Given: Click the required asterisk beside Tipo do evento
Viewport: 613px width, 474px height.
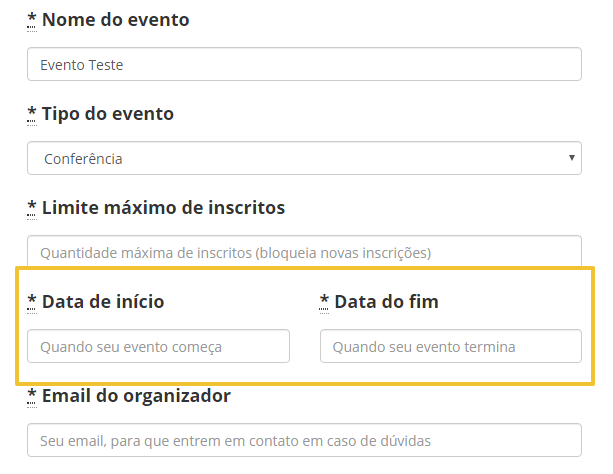Looking at the screenshot, I should tap(32, 113).
